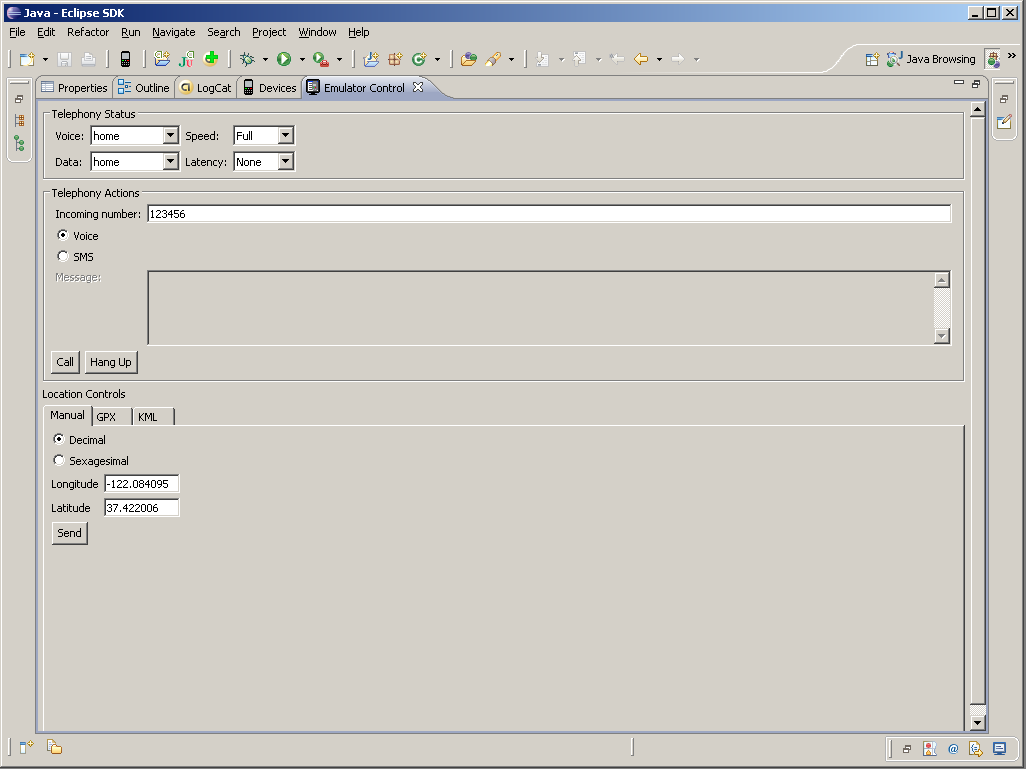The width and height of the screenshot is (1026, 769).
Task: Click the yellow Back arrow icon
Action: click(641, 60)
